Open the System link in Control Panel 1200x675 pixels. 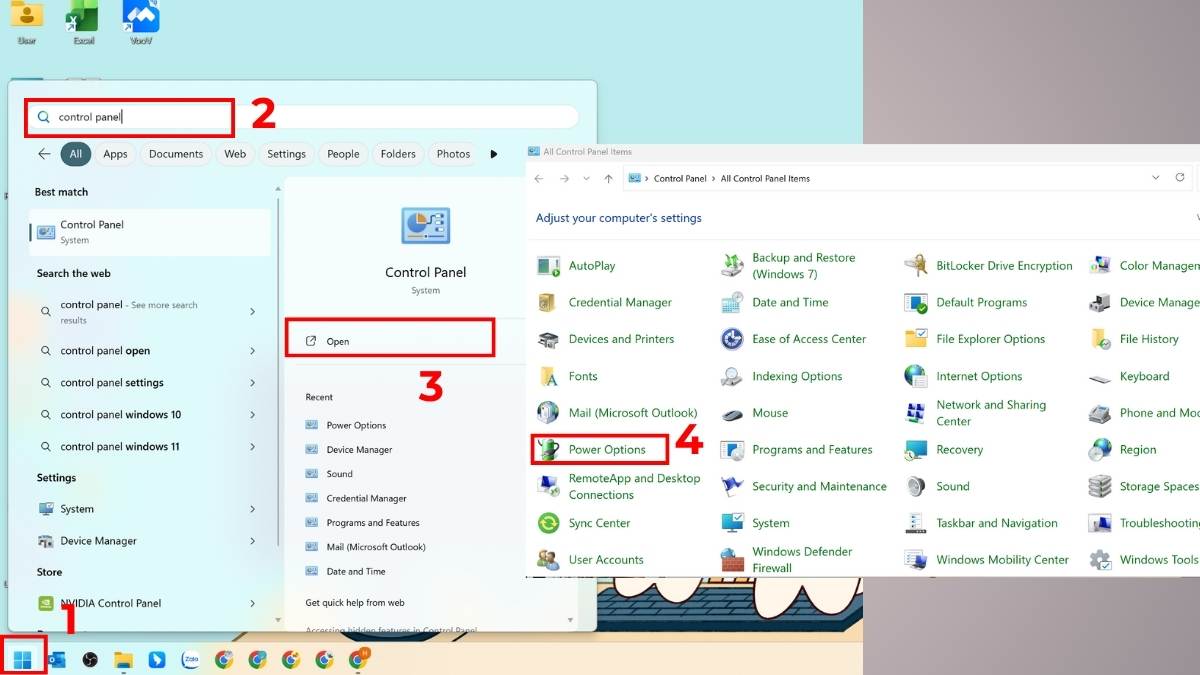click(x=771, y=523)
